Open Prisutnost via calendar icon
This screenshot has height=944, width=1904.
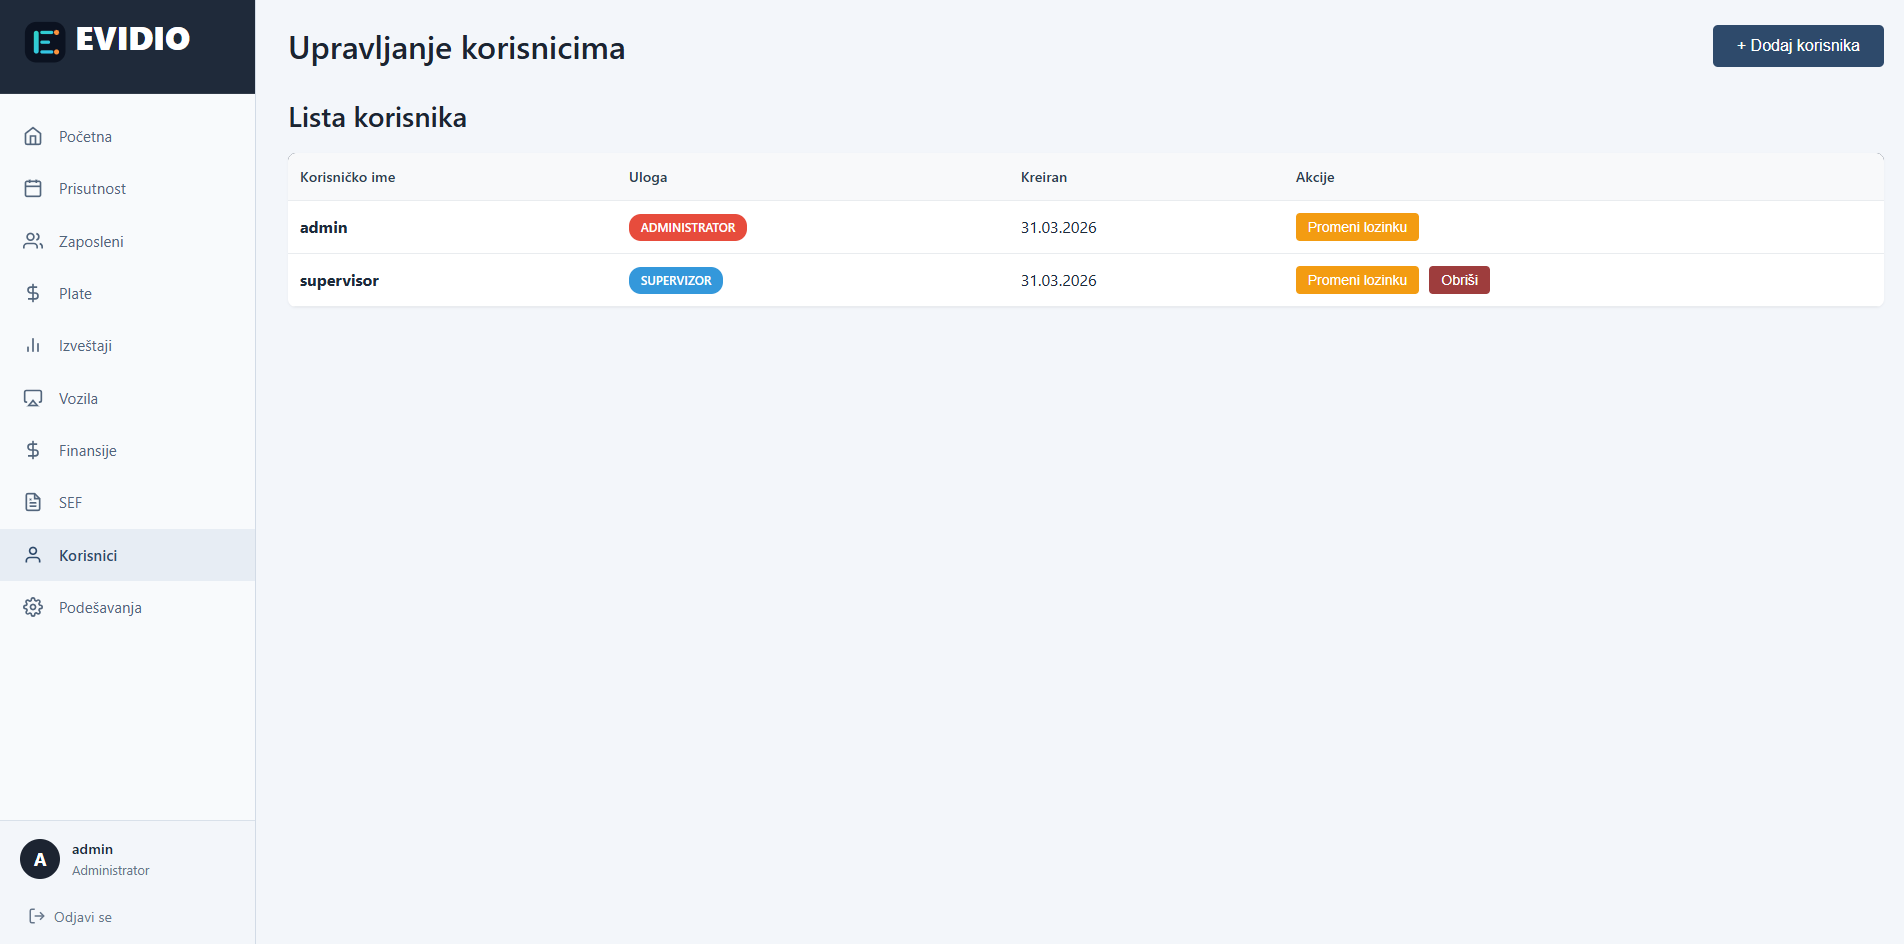click(33, 188)
